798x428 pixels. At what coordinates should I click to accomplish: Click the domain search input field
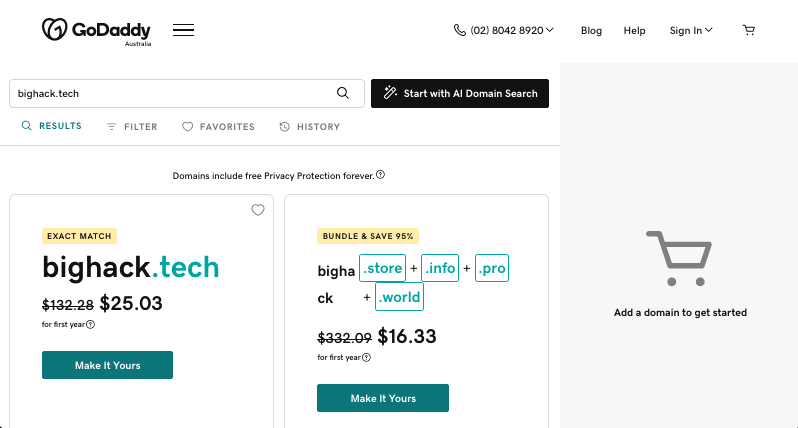[x=170, y=93]
